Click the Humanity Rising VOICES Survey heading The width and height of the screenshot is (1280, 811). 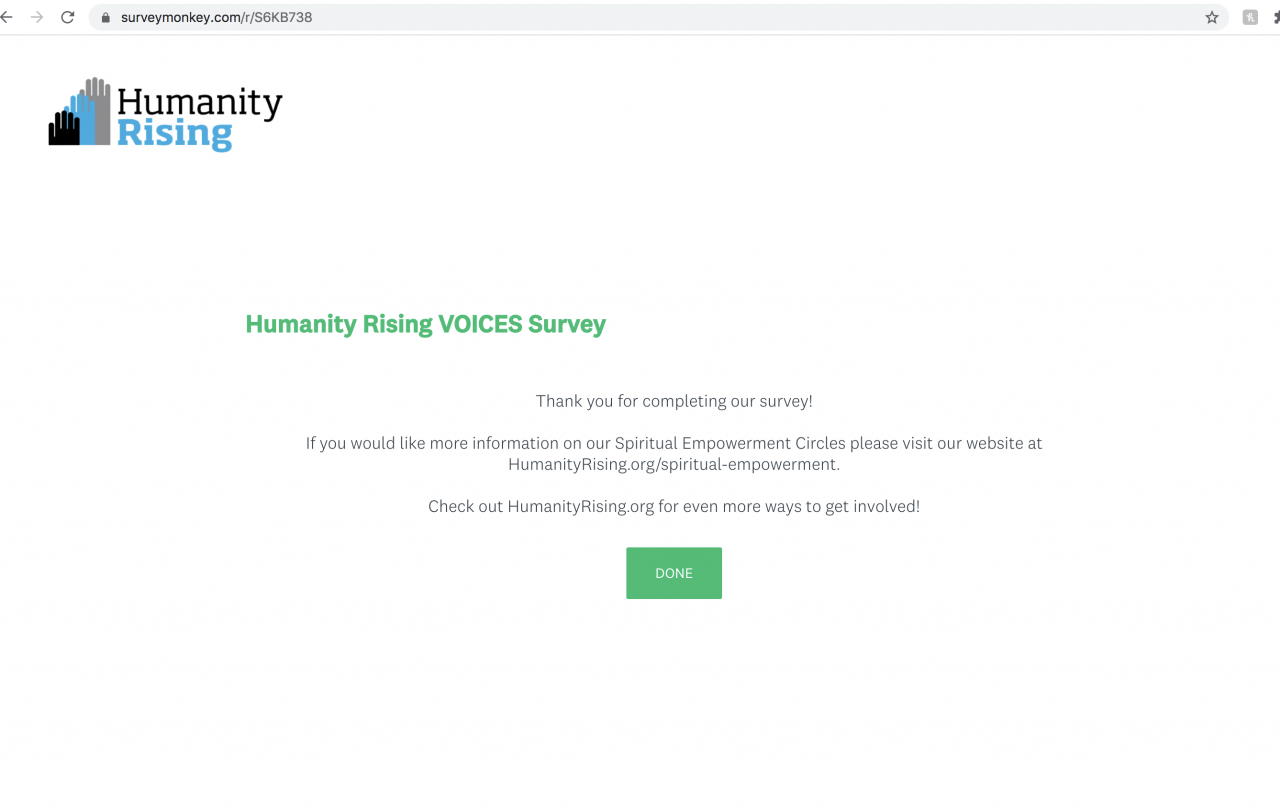coord(426,324)
